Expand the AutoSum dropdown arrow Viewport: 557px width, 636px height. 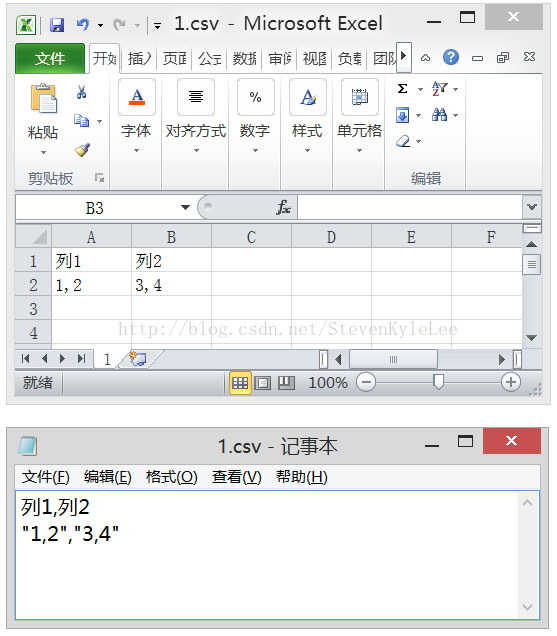point(420,89)
